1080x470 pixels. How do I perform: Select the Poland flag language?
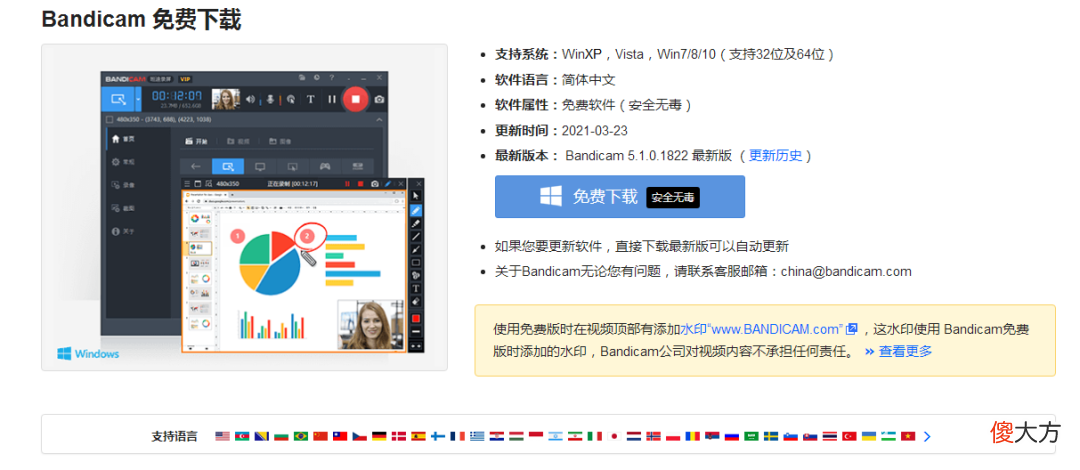pos(673,436)
